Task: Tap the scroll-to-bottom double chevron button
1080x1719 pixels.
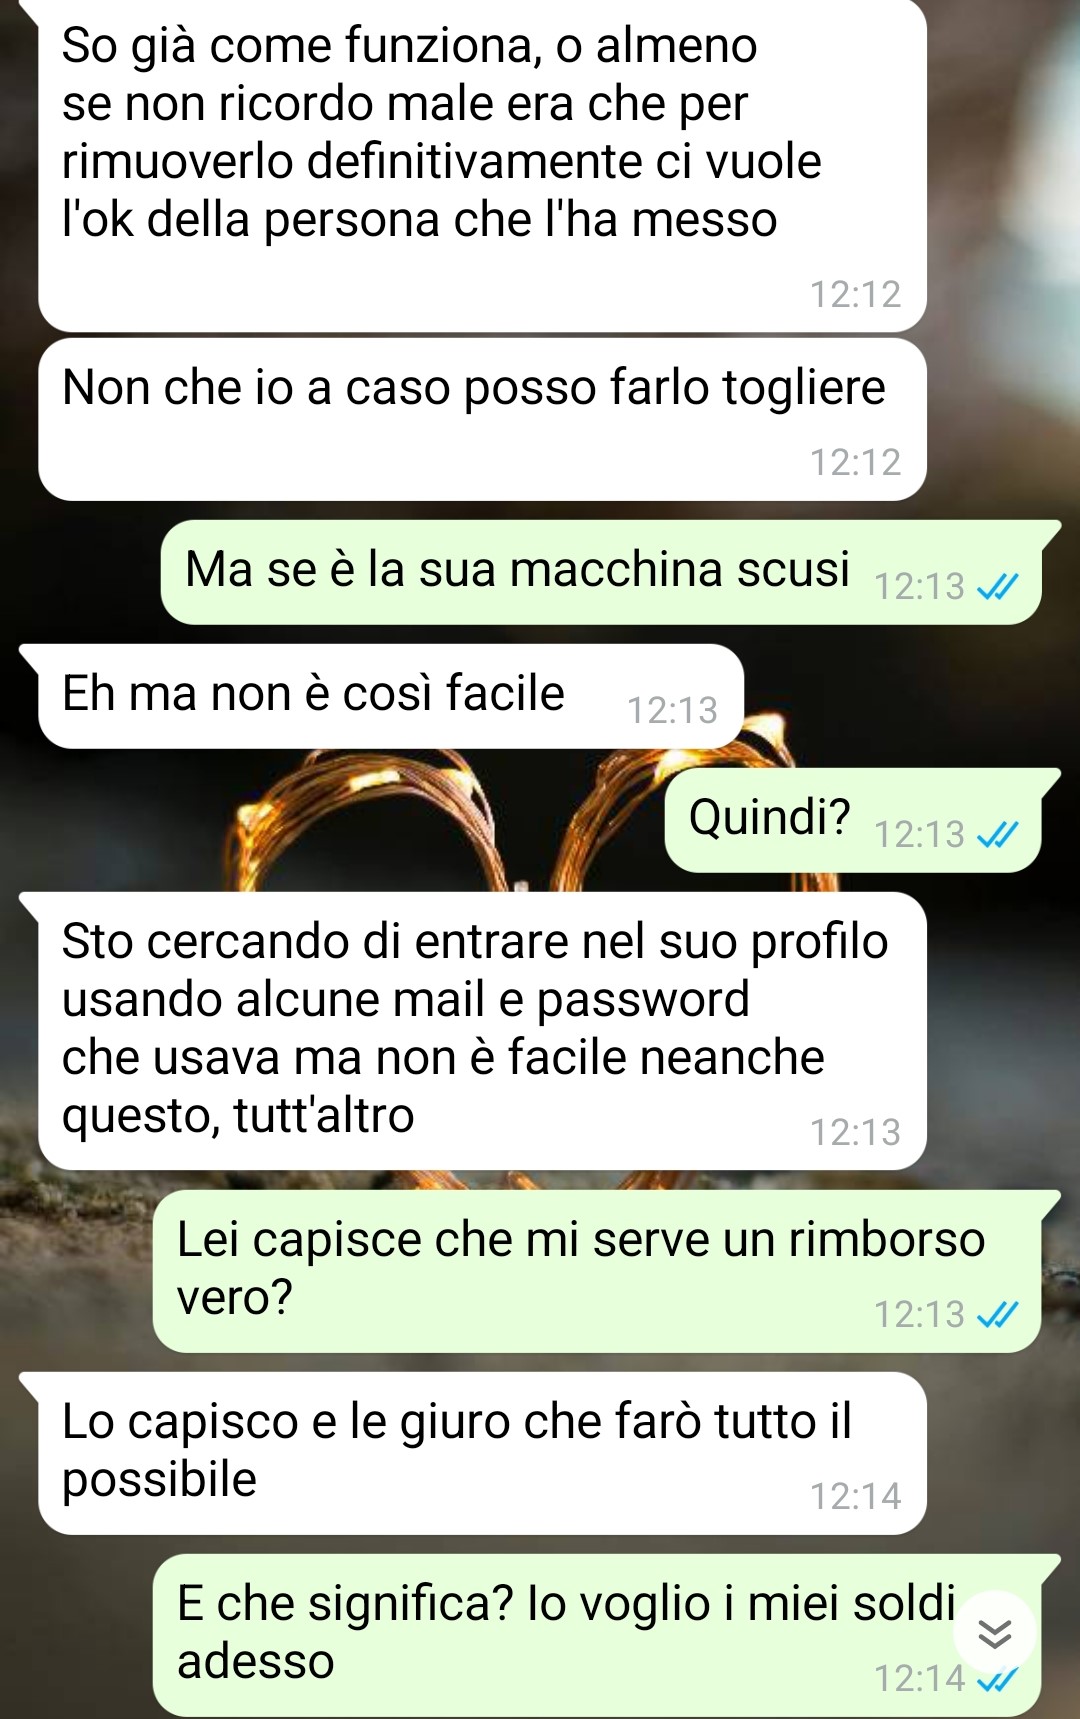Action: point(994,1633)
